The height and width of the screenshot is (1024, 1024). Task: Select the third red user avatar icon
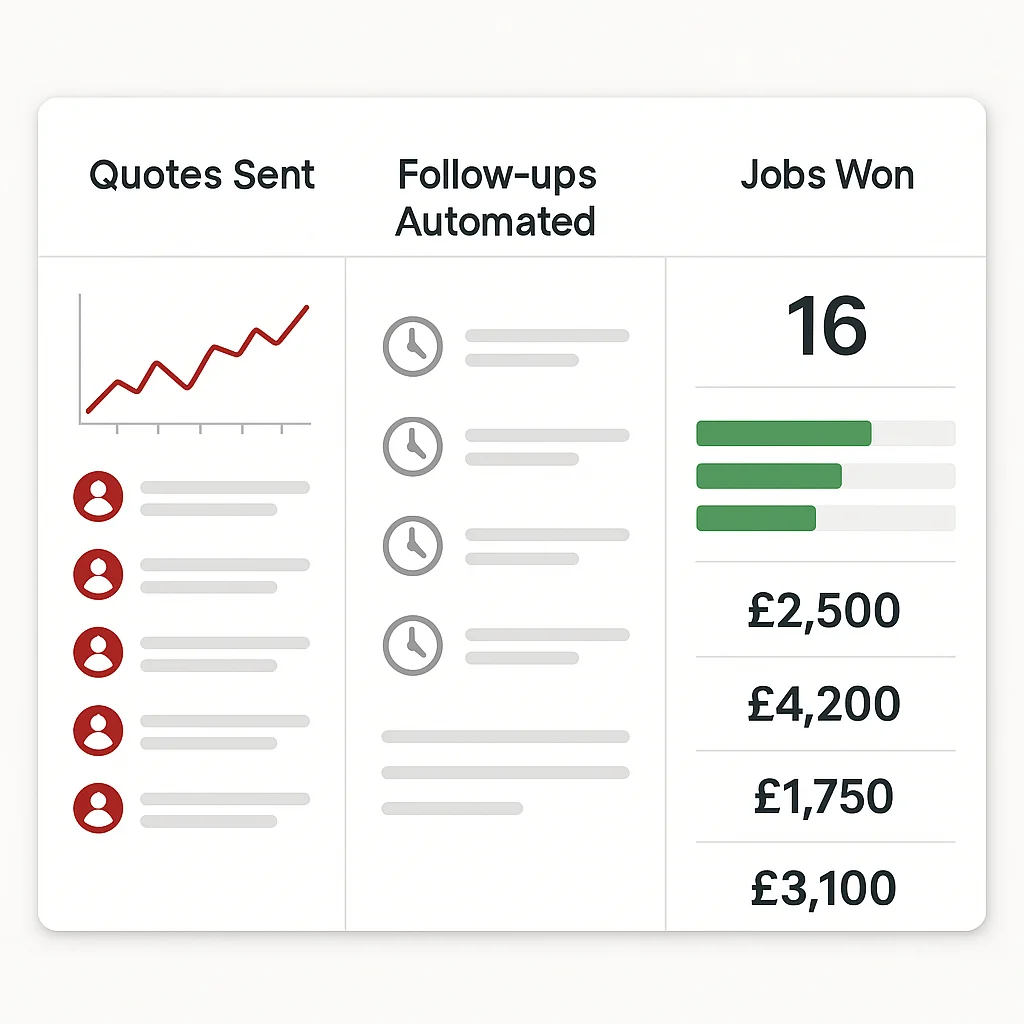(98, 652)
